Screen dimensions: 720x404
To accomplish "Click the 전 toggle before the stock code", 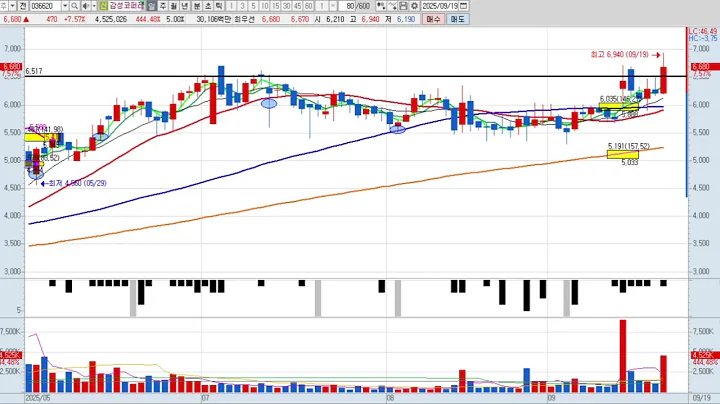I will 22,6.
